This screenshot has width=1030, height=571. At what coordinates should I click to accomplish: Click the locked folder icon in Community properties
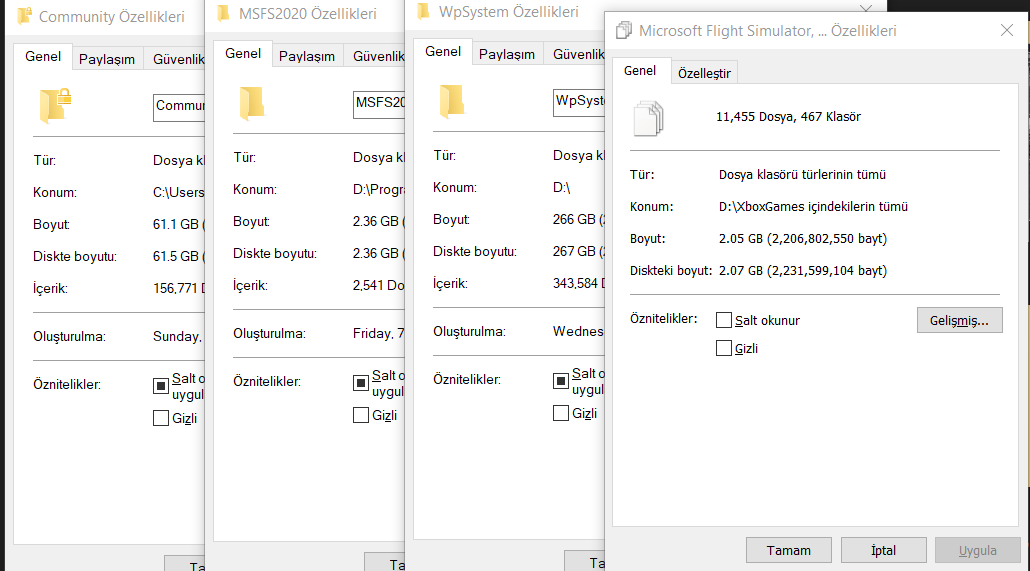(56, 105)
